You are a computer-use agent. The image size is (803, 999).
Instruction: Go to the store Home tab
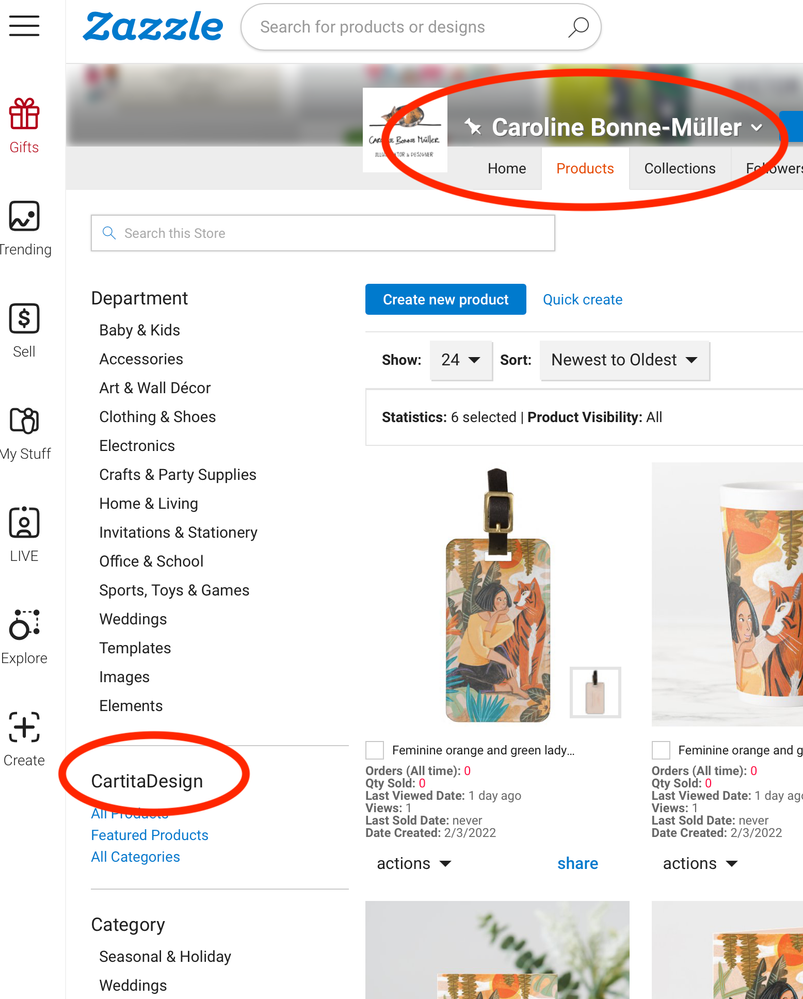click(507, 168)
